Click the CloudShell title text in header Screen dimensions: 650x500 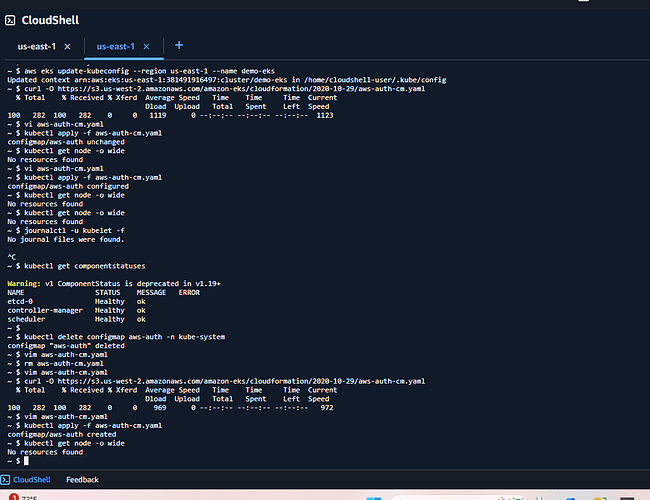[x=50, y=20]
